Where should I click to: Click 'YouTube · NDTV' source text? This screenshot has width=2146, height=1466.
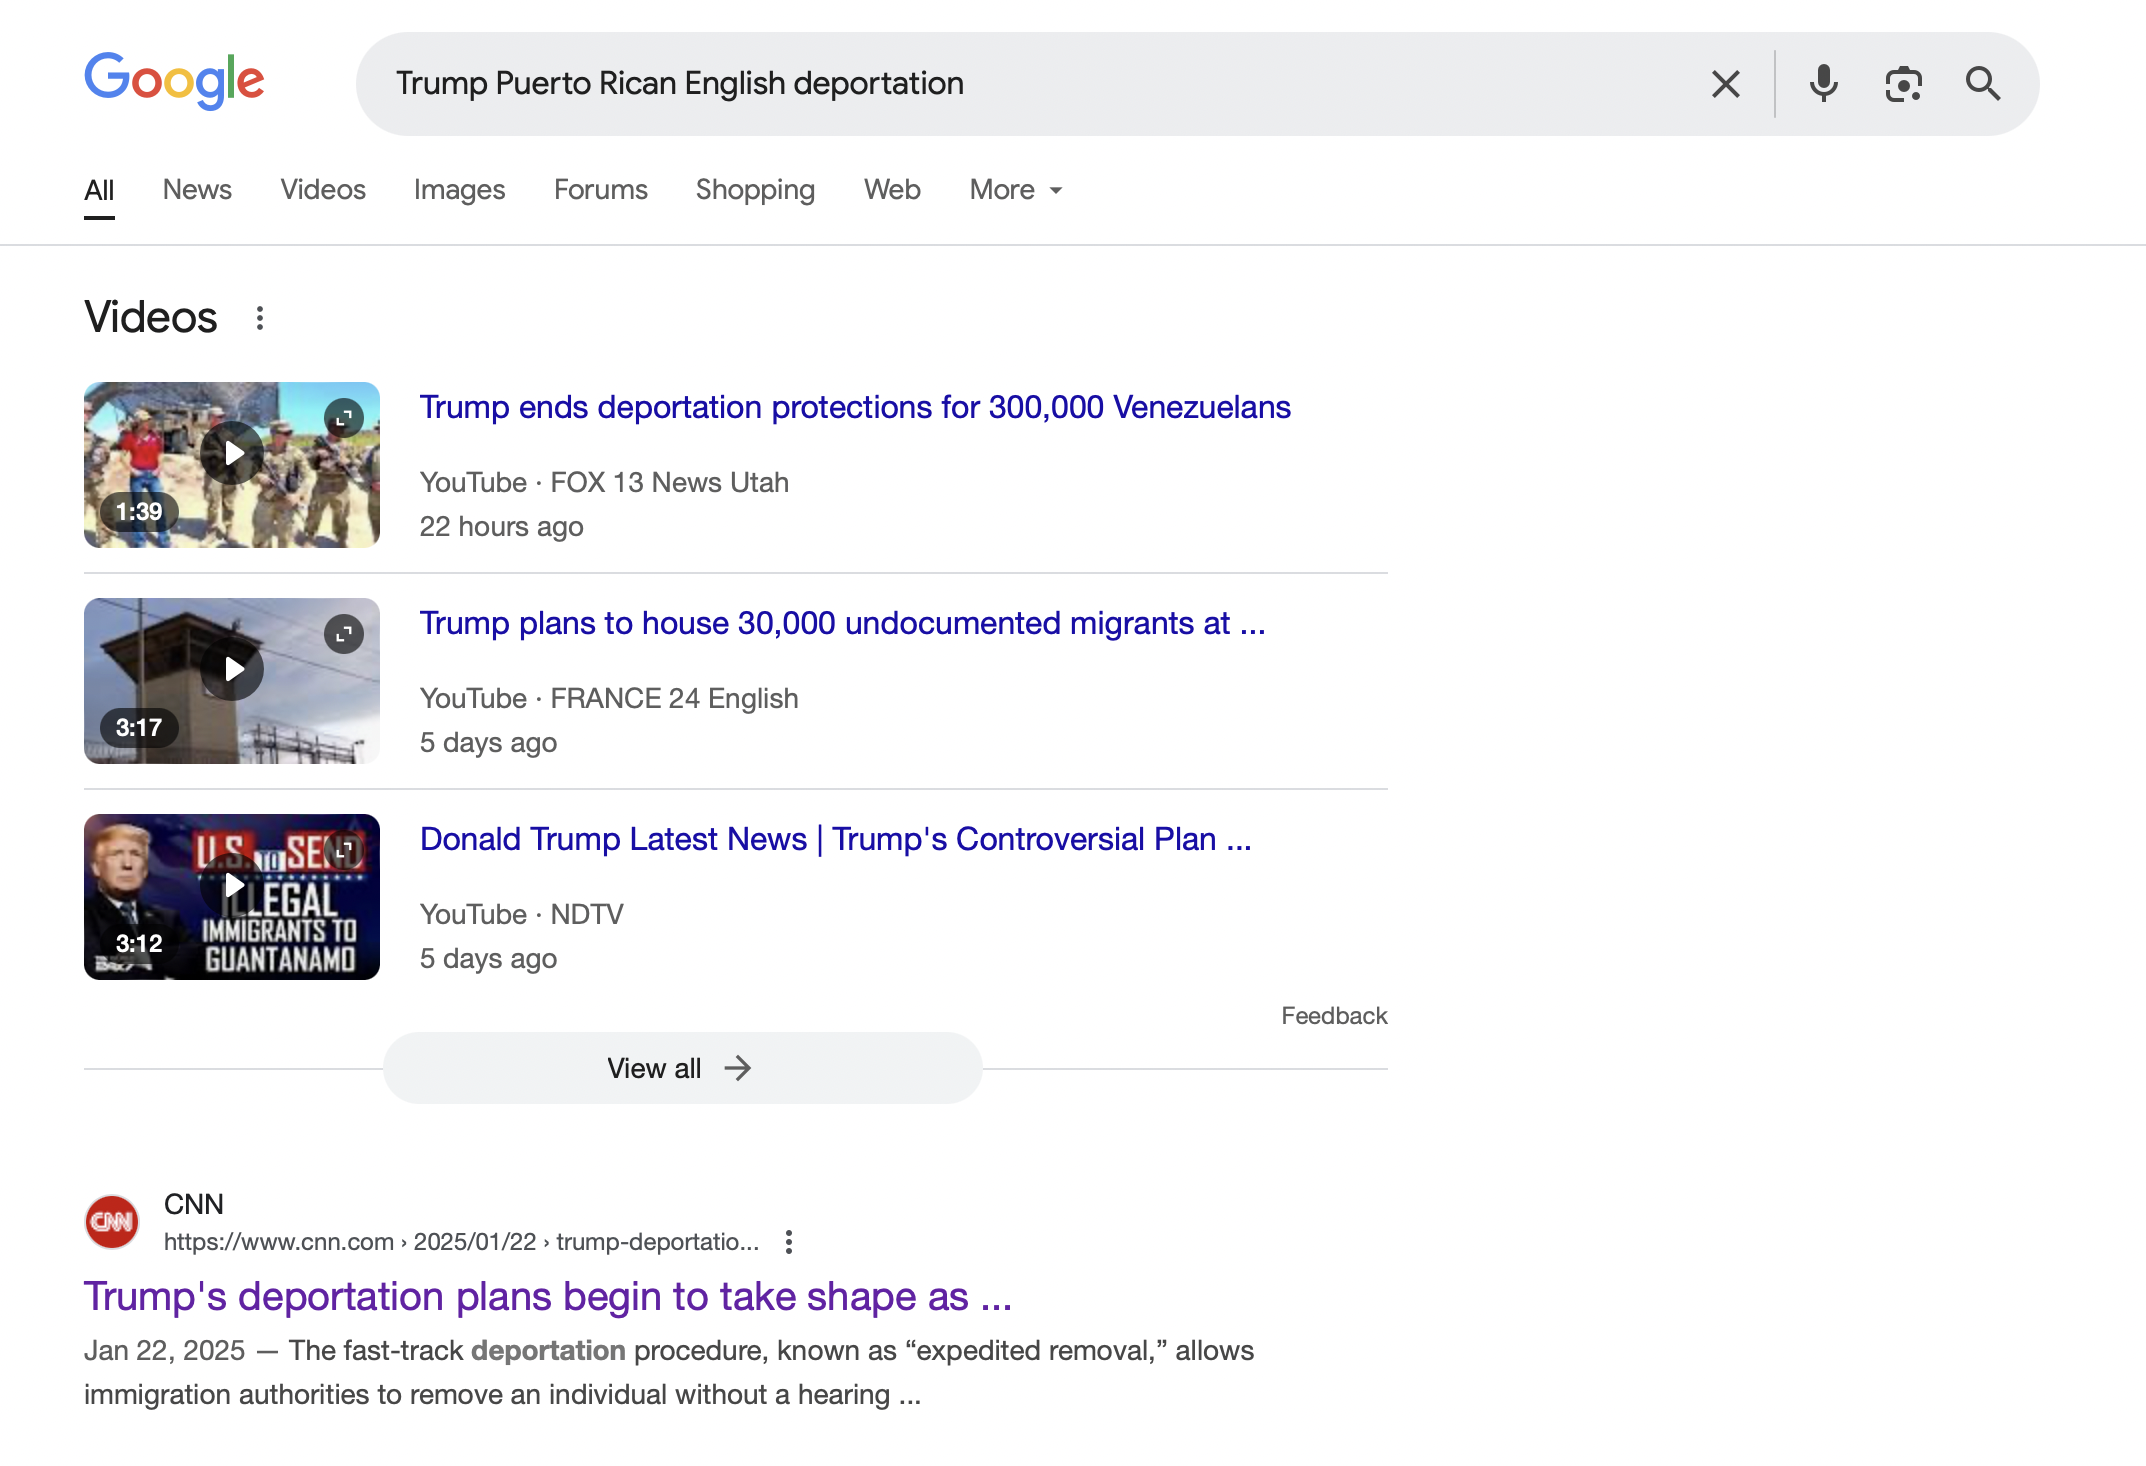(x=521, y=915)
